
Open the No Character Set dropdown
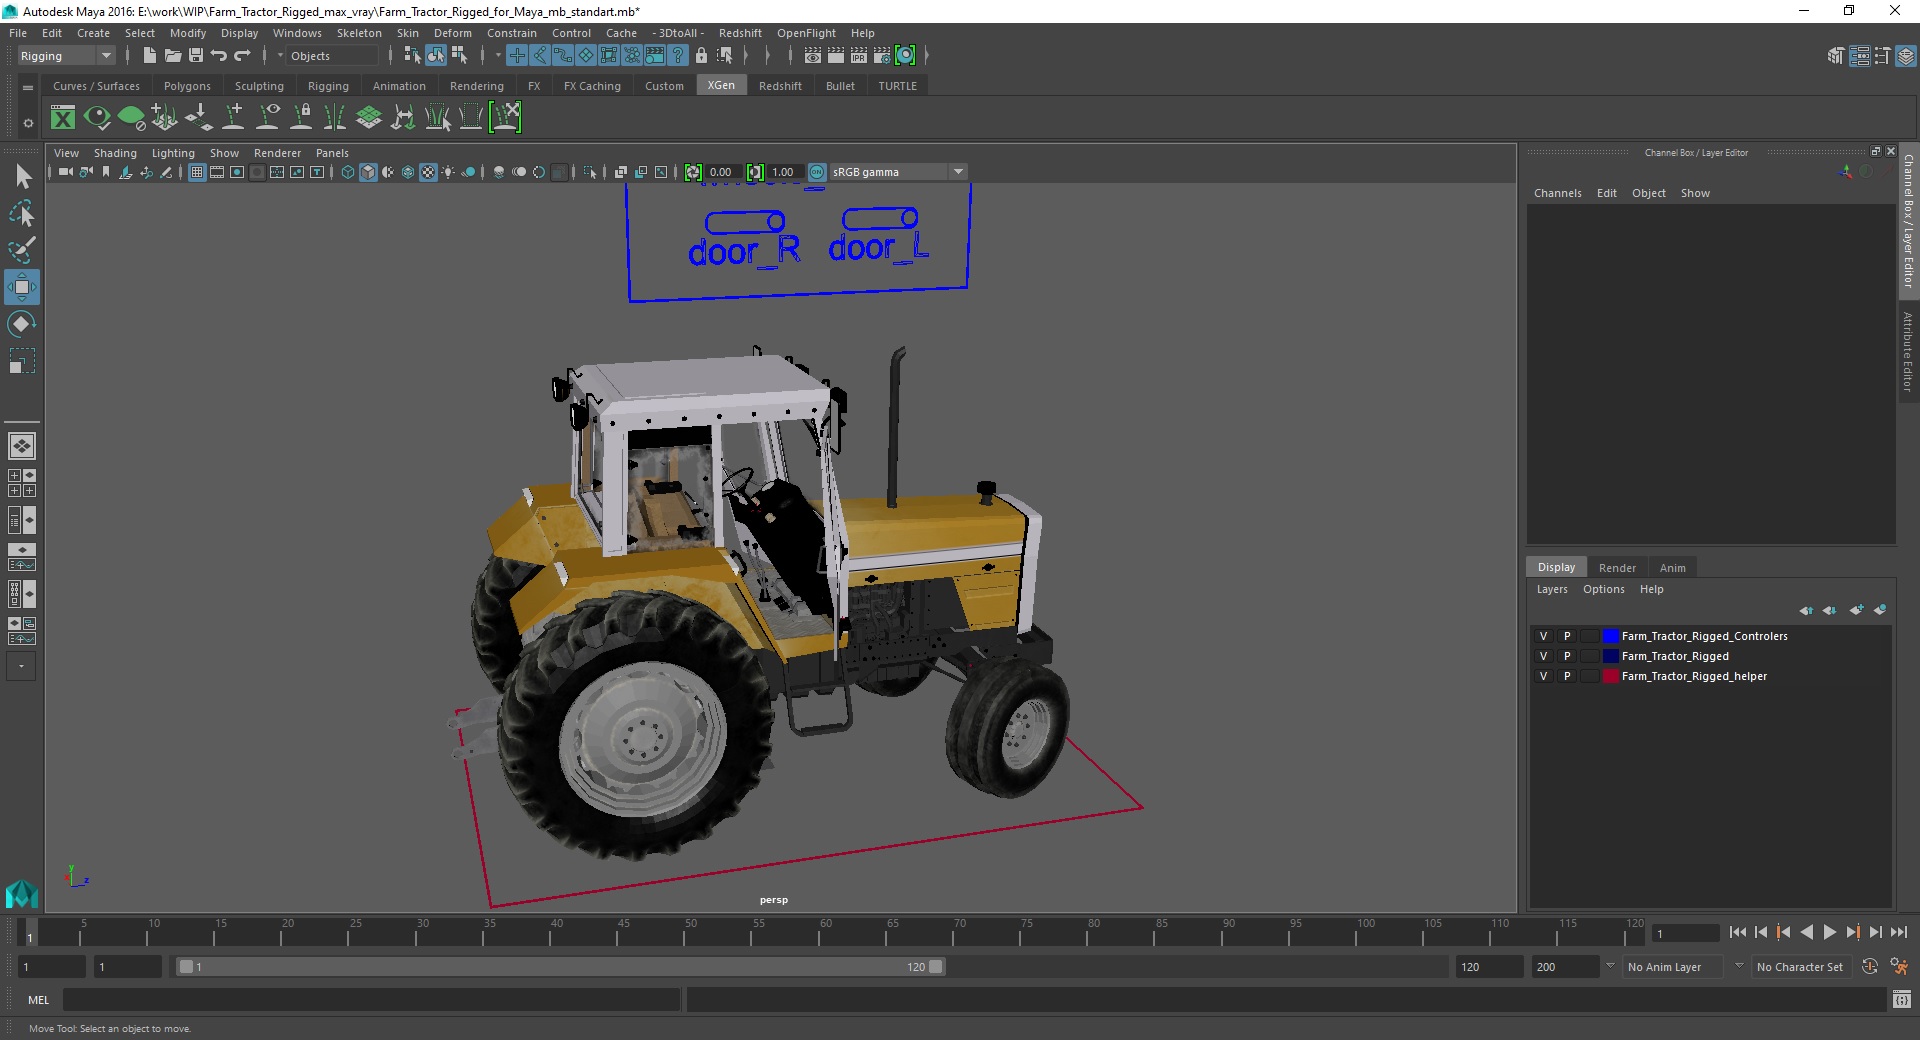pyautogui.click(x=1800, y=967)
